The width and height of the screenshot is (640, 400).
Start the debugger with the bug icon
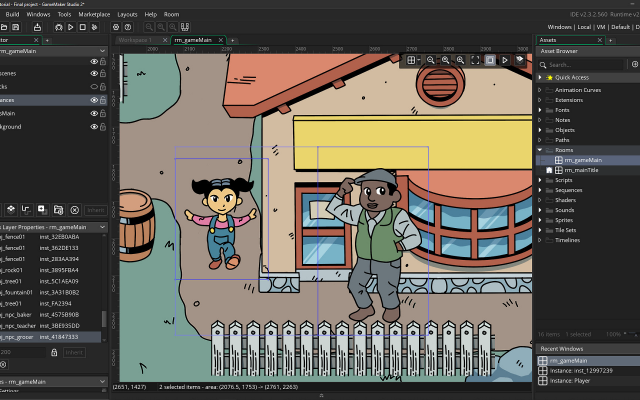point(59,27)
